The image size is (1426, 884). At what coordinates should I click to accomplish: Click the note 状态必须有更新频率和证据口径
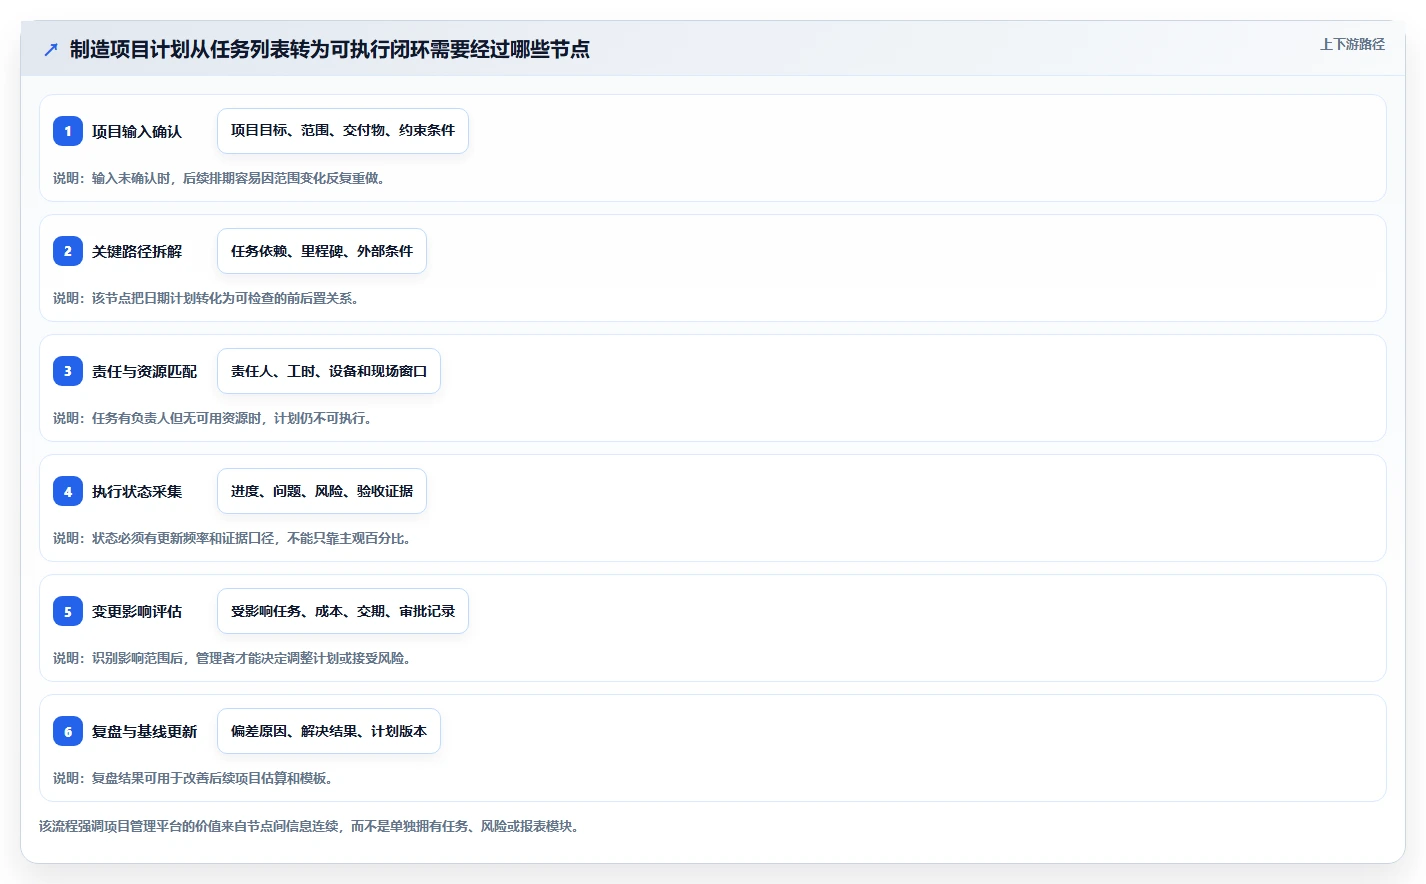[232, 538]
